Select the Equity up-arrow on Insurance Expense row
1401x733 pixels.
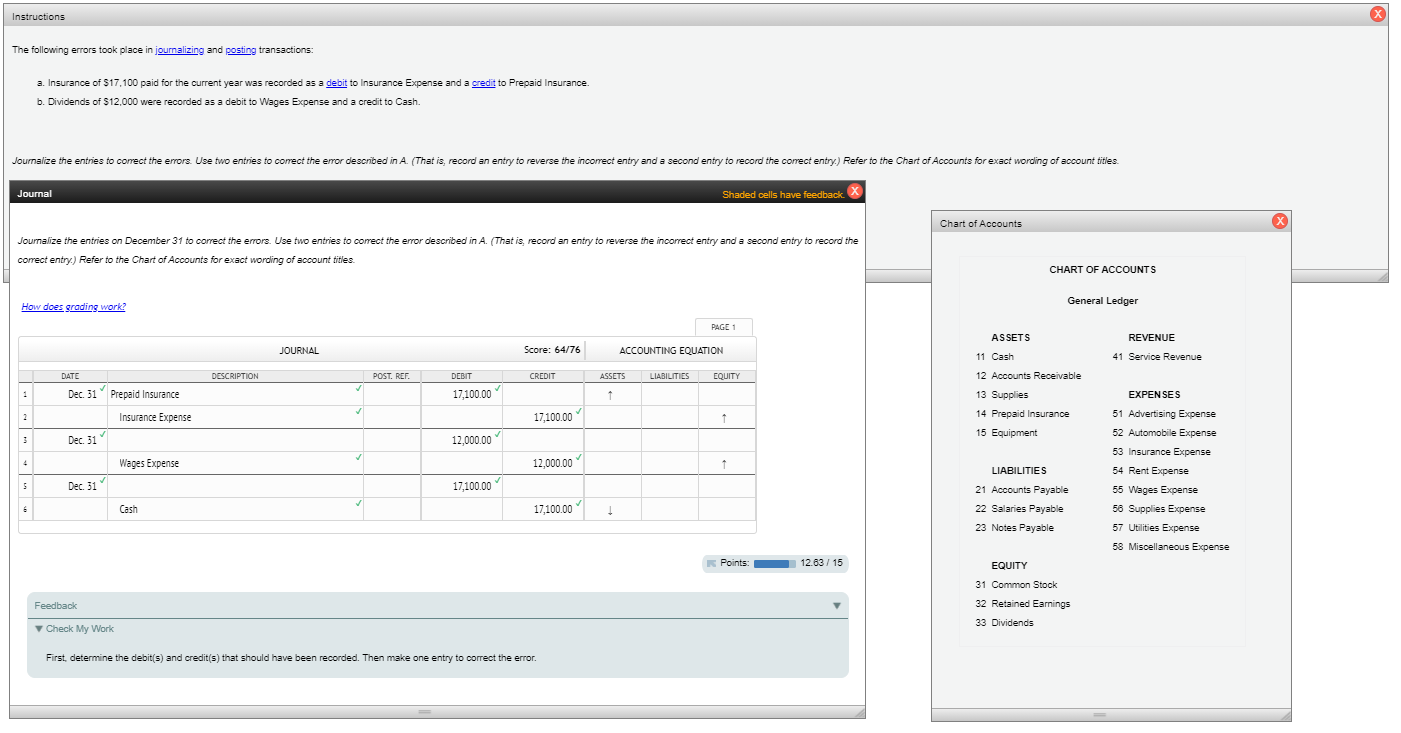click(x=727, y=417)
